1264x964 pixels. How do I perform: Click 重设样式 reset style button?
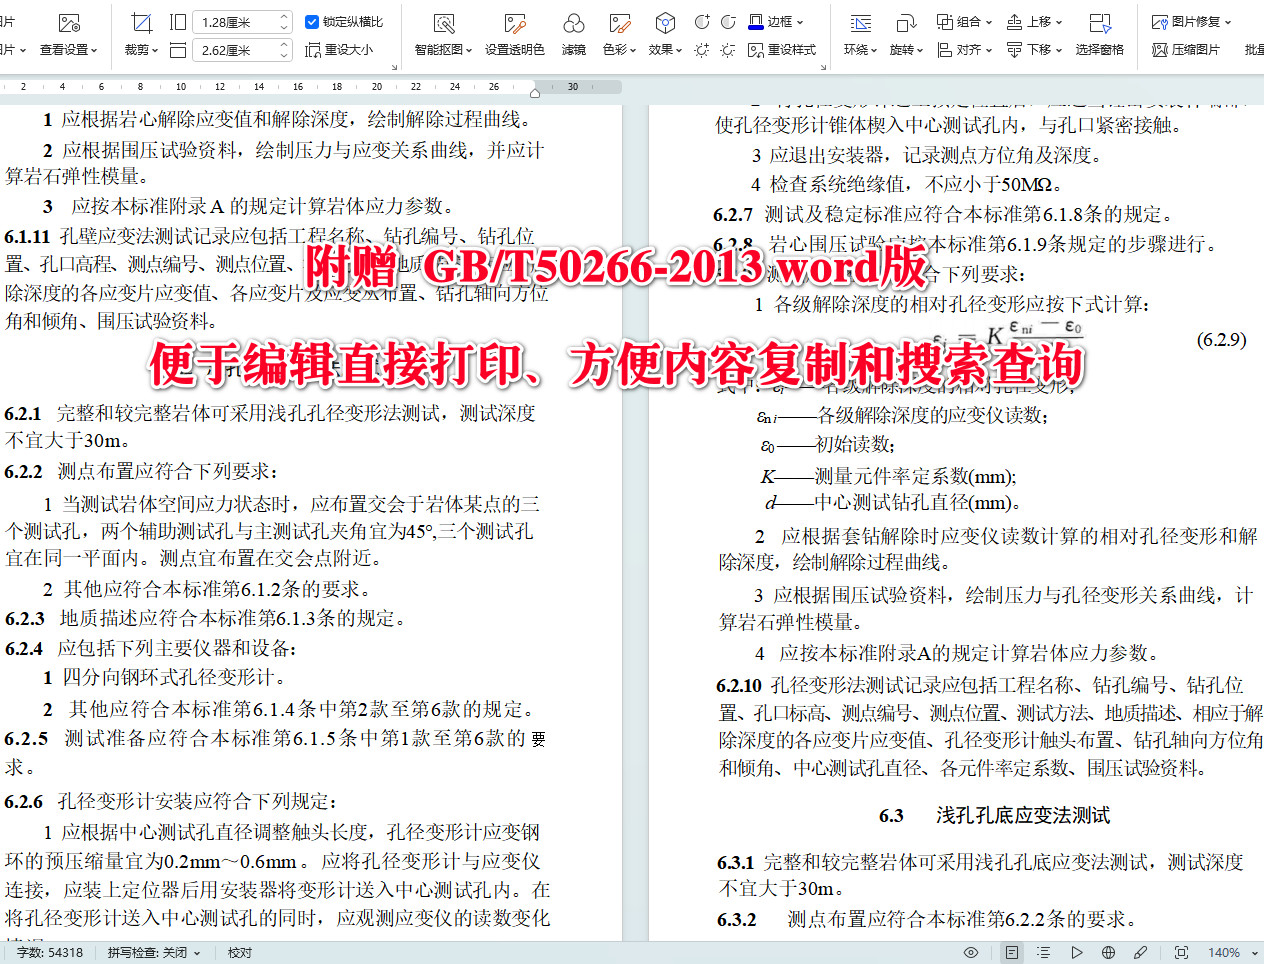tap(782, 49)
